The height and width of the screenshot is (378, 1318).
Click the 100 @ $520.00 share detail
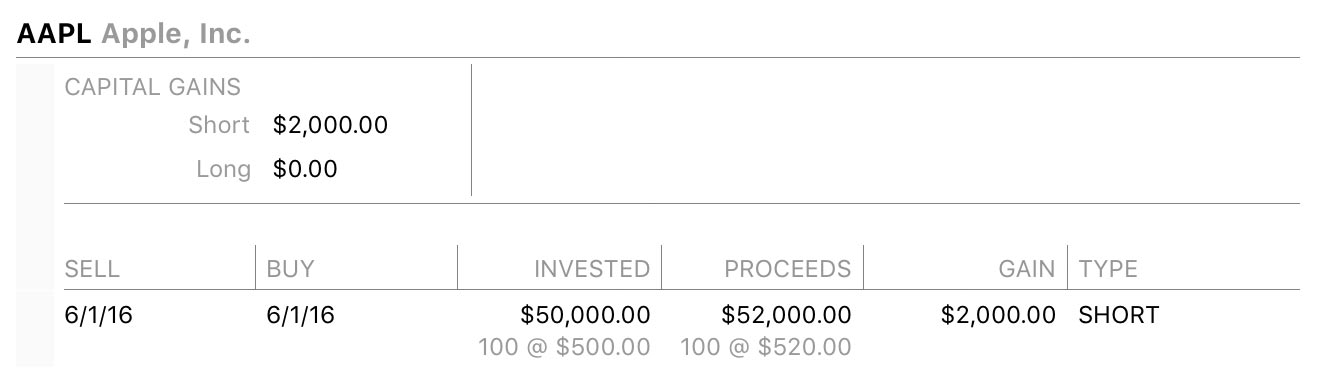(766, 348)
